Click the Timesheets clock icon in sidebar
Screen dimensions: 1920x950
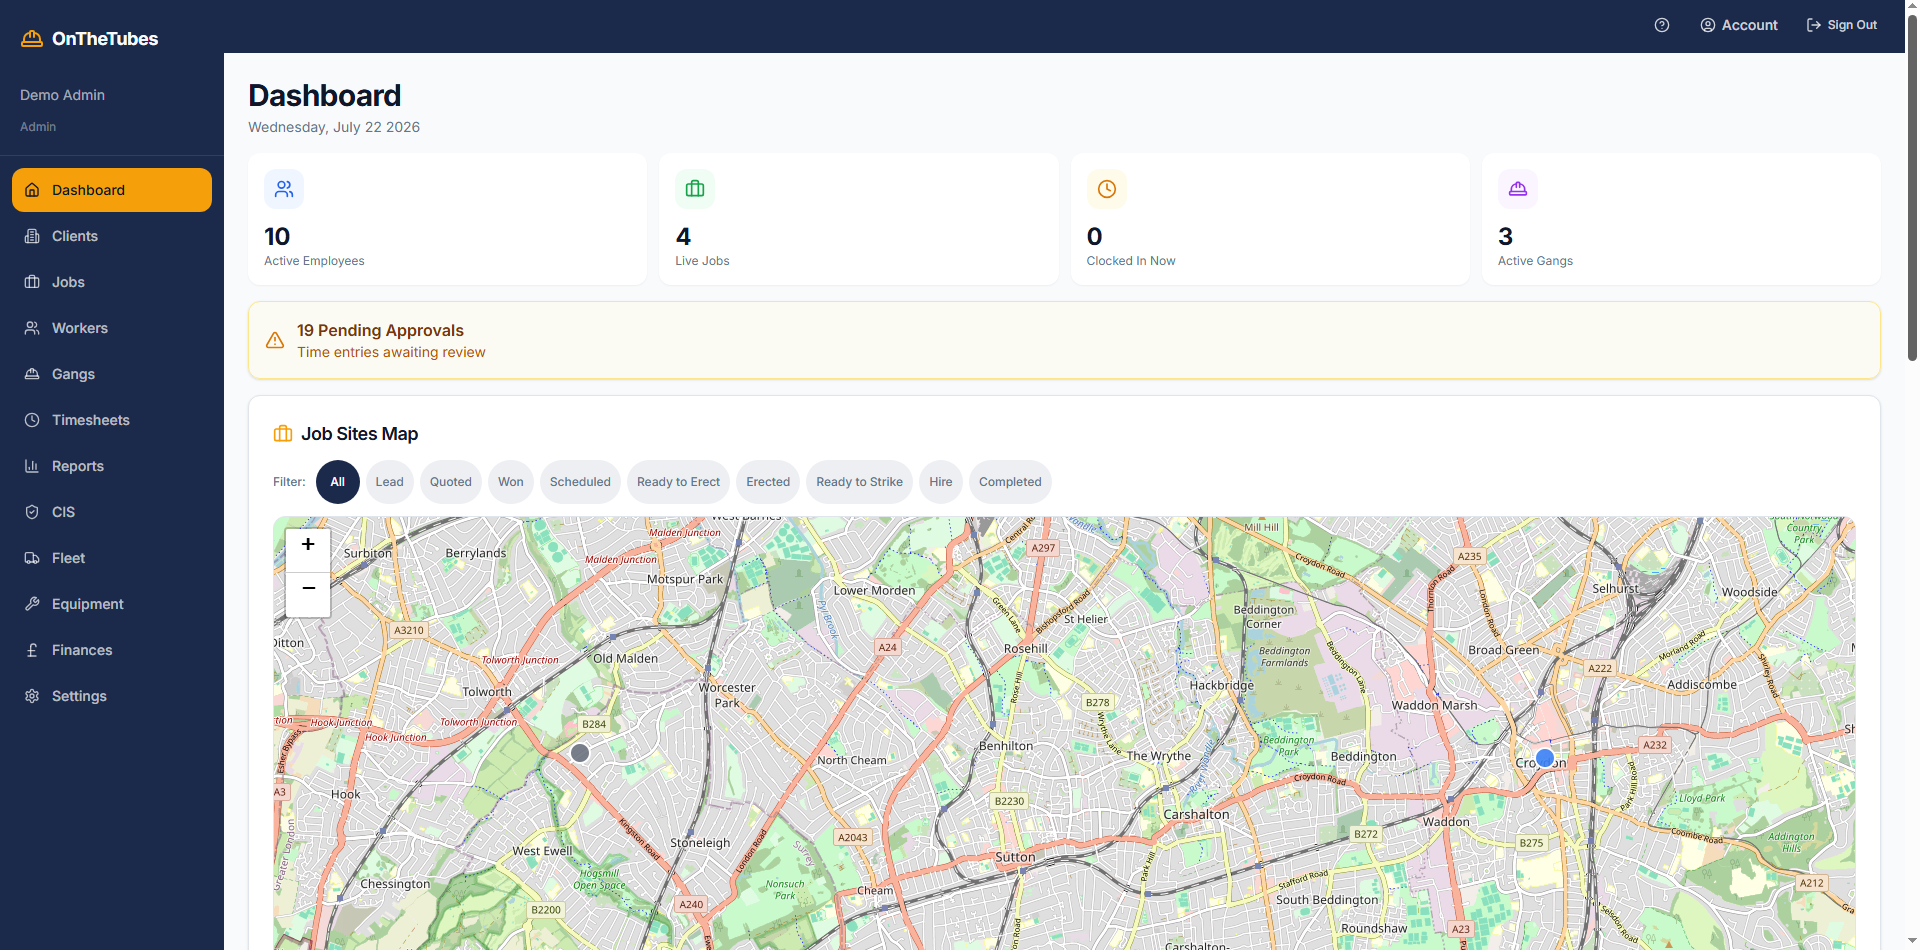32,420
